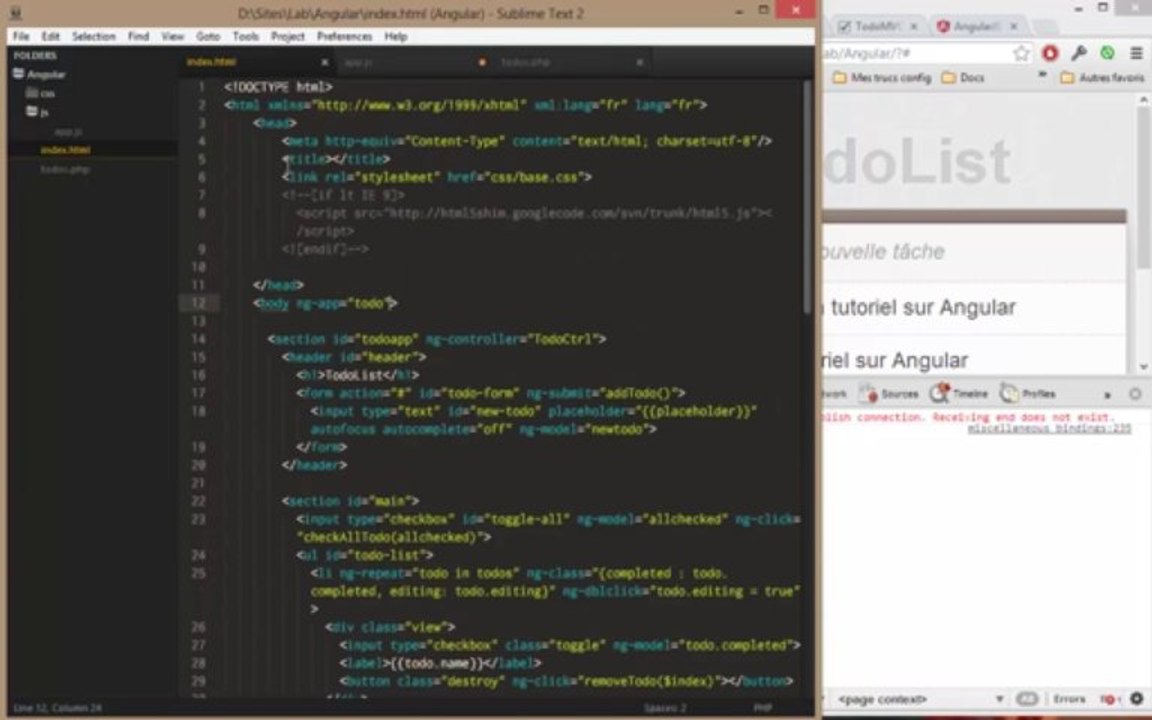This screenshot has width=1152, height=720.
Task: Click the green circular extension icon
Action: coord(1107,53)
